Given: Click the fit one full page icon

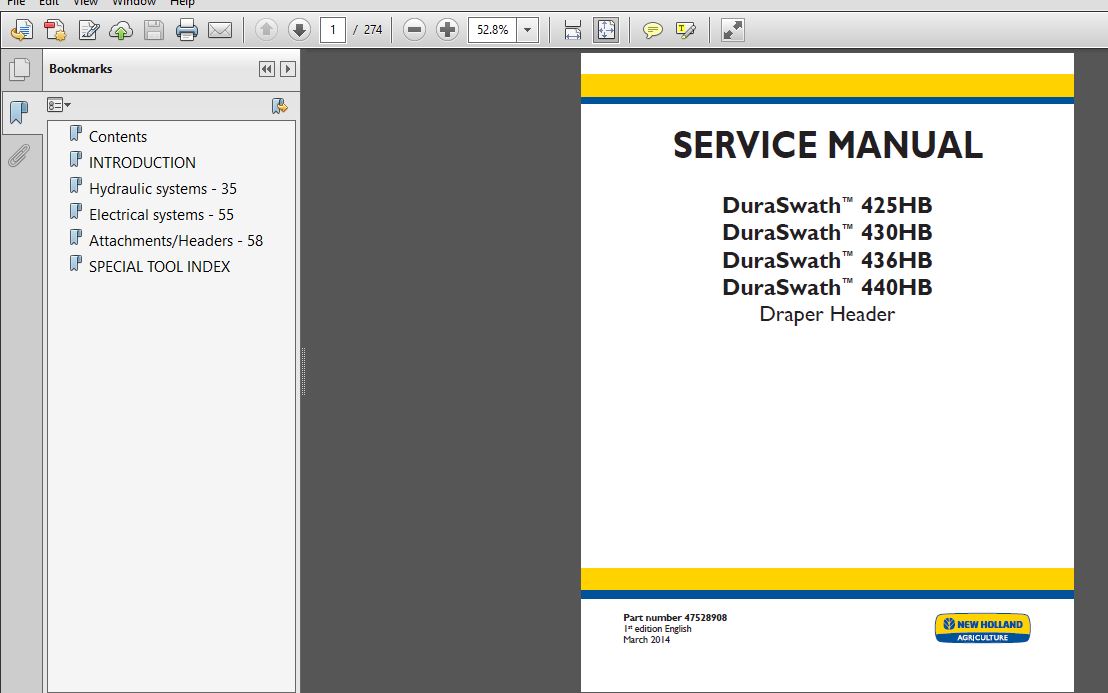Looking at the screenshot, I should pyautogui.click(x=606, y=30).
